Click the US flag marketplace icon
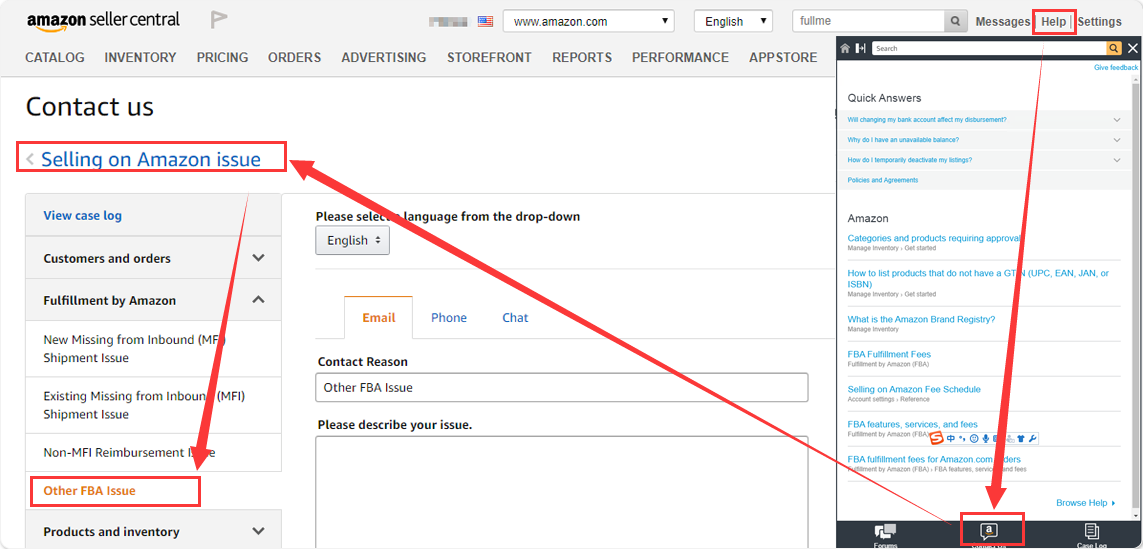The width and height of the screenshot is (1143, 549). pos(485,21)
